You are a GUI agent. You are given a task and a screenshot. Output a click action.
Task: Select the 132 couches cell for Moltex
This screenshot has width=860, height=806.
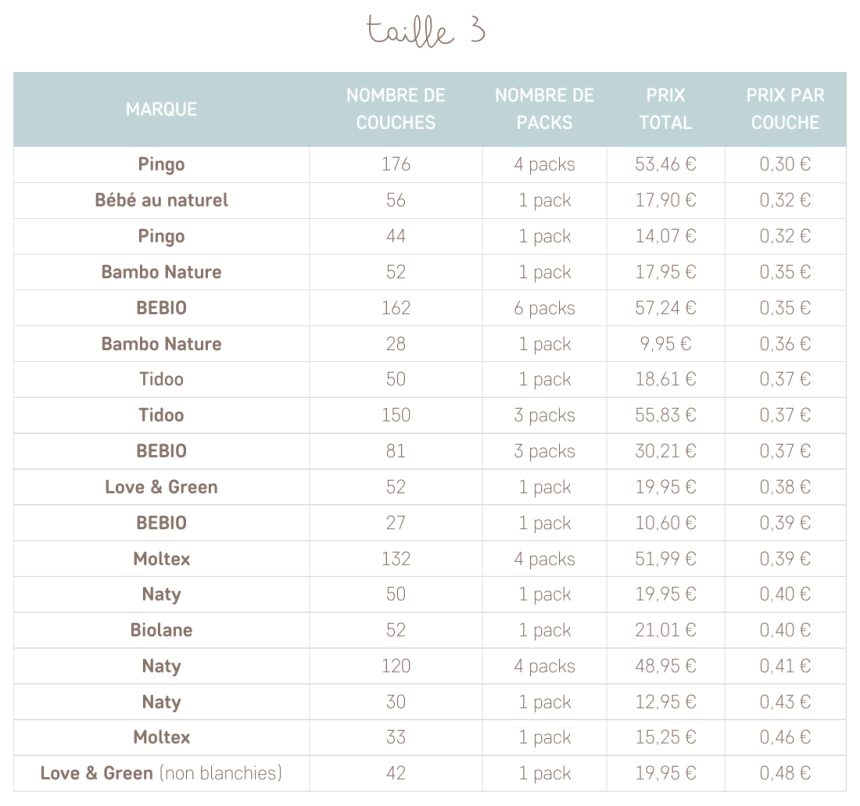click(395, 559)
